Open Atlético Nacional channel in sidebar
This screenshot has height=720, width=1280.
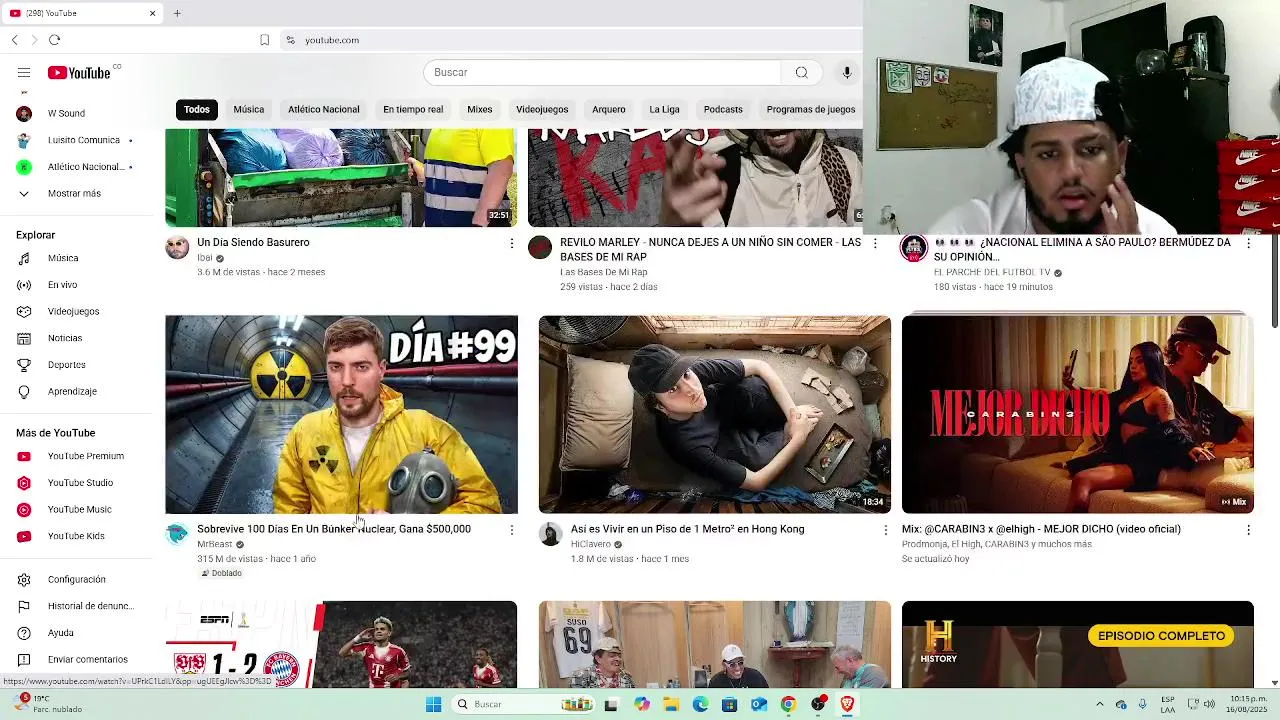(x=75, y=167)
